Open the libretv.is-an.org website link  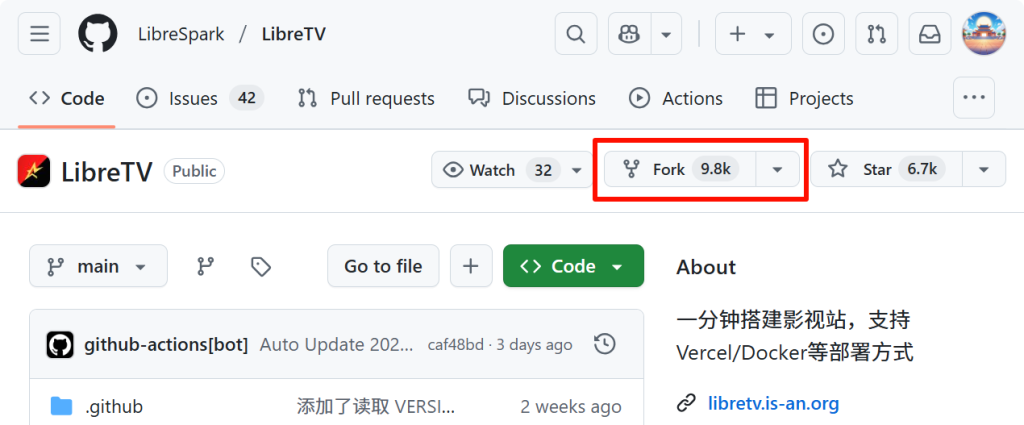773,404
